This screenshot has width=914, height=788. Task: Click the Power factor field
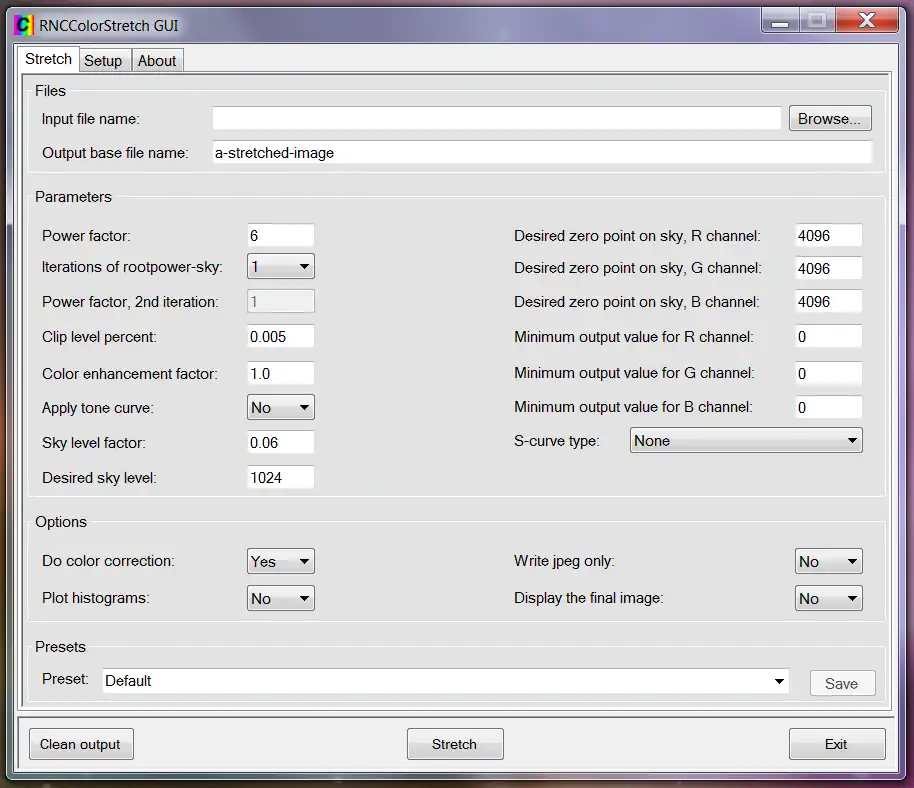(x=280, y=235)
